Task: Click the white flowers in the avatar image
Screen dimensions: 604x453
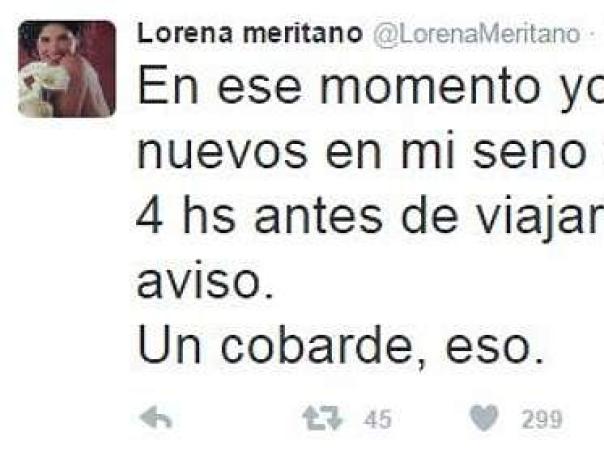Action: [40, 86]
